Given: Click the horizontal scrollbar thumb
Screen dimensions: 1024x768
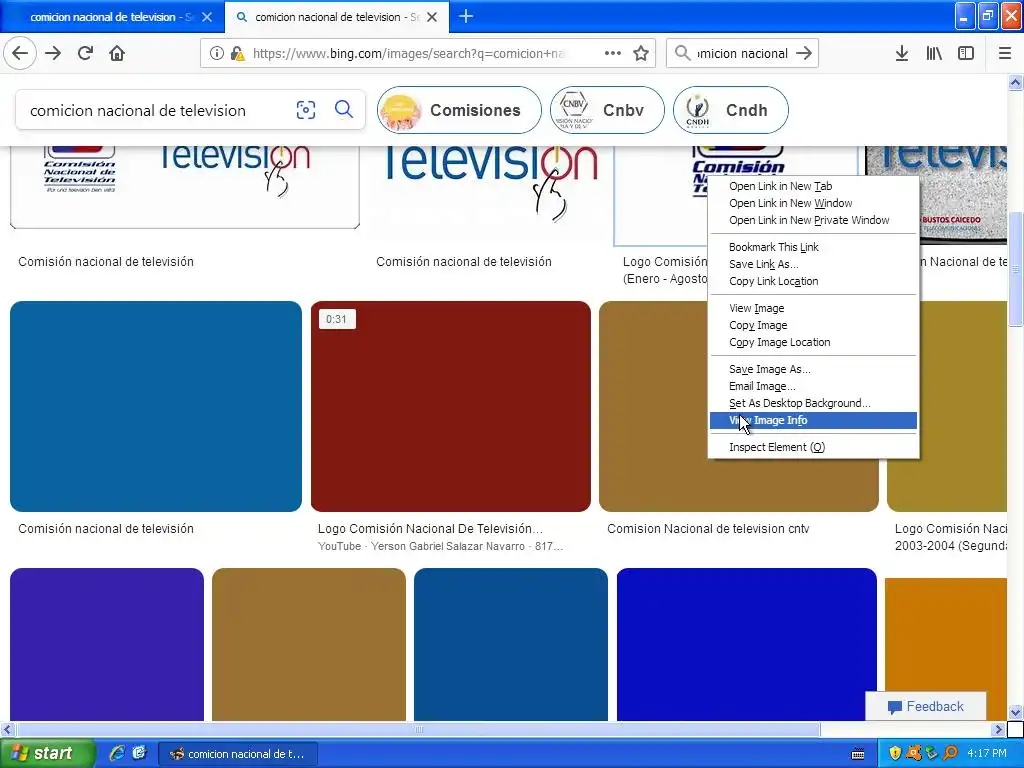Looking at the screenshot, I should 418,729.
